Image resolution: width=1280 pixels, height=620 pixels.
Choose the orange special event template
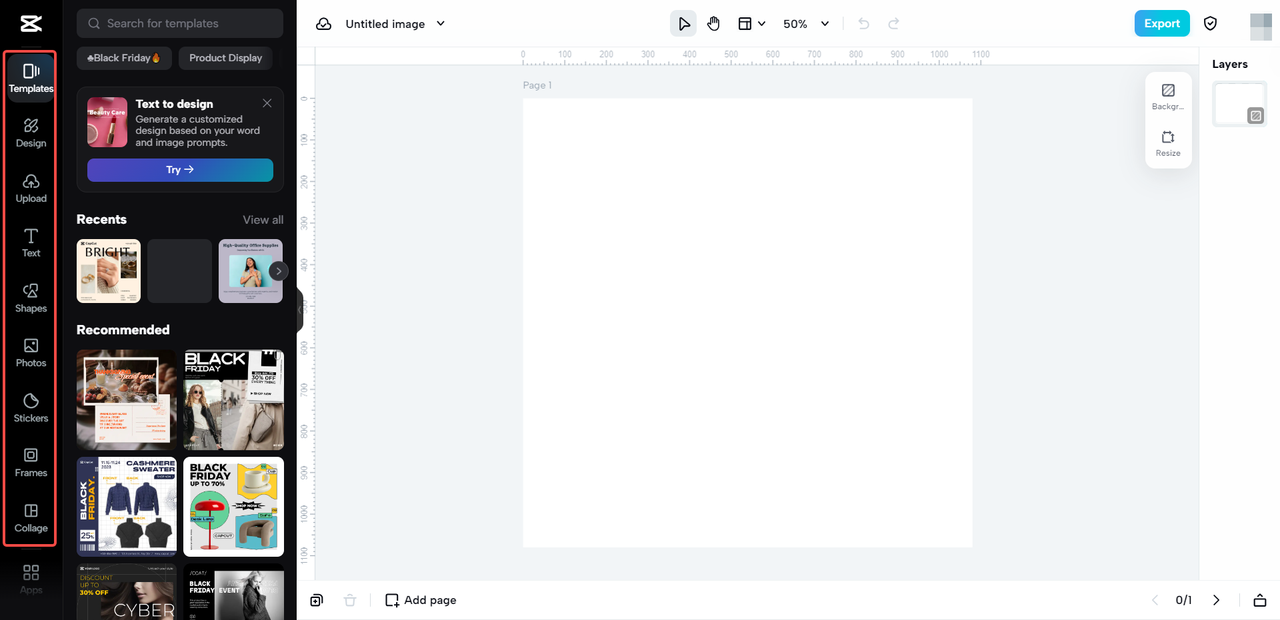[127, 400]
